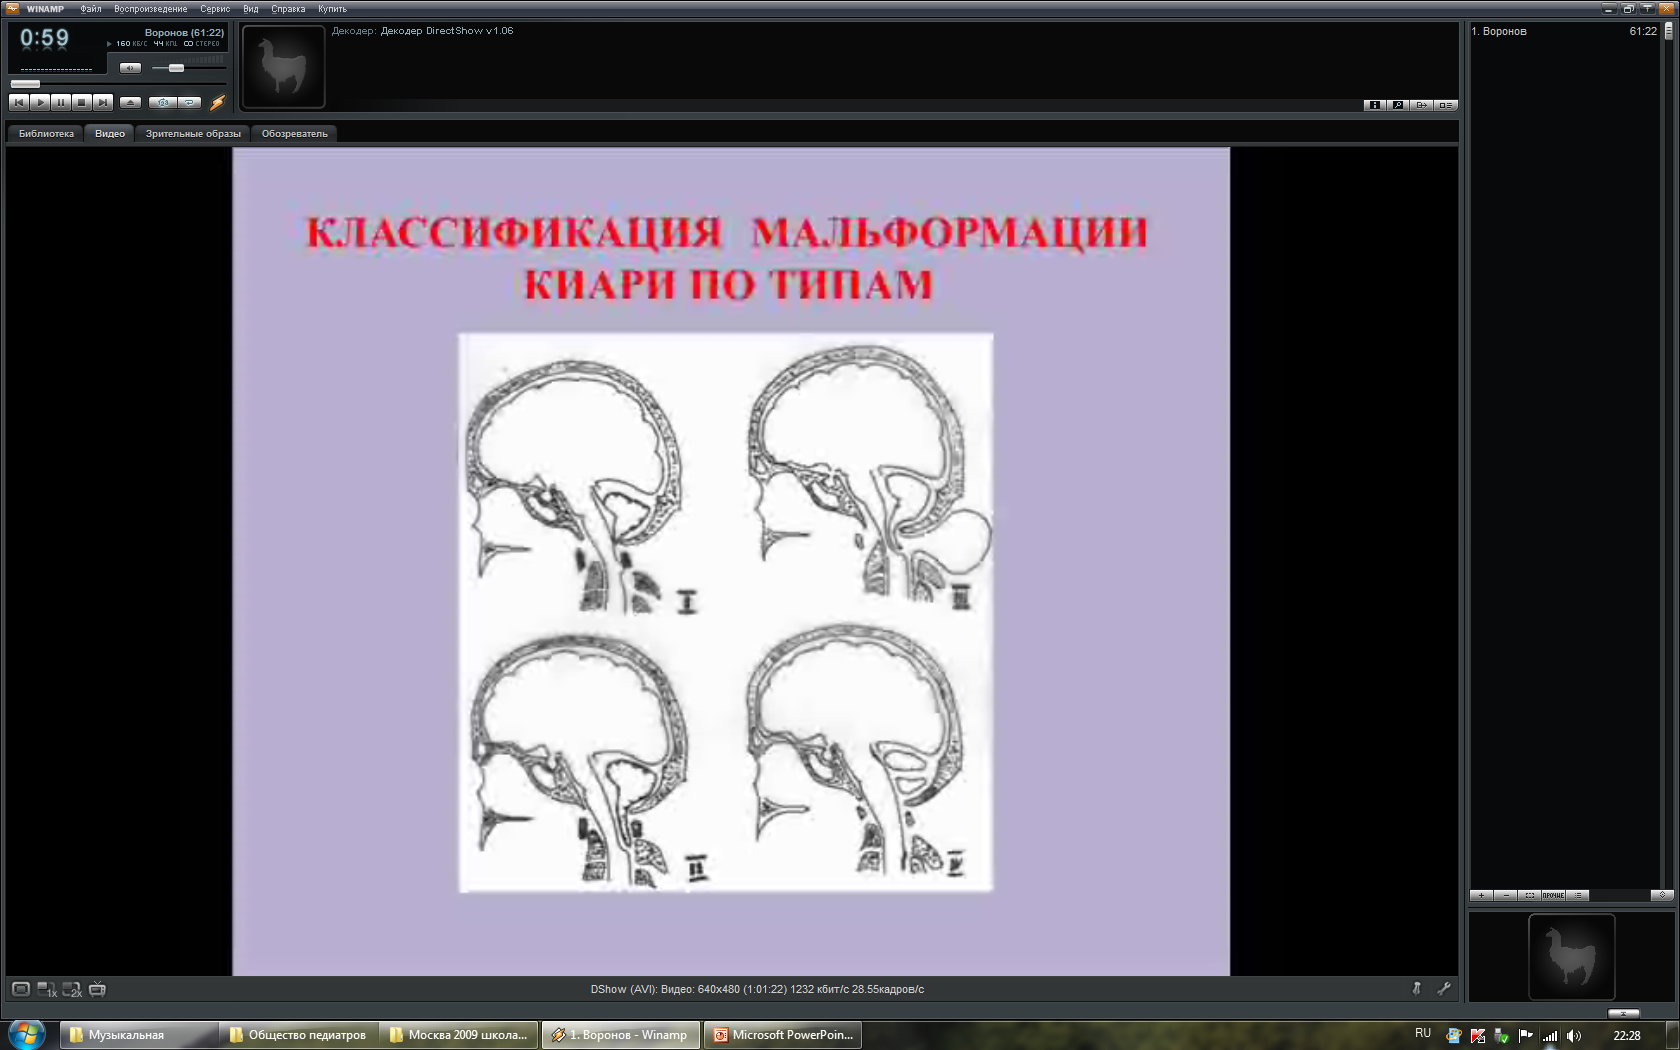Image resolution: width=1680 pixels, height=1050 pixels.
Task: Open the Москва 2009 школа taskbar button
Action: [459, 1035]
